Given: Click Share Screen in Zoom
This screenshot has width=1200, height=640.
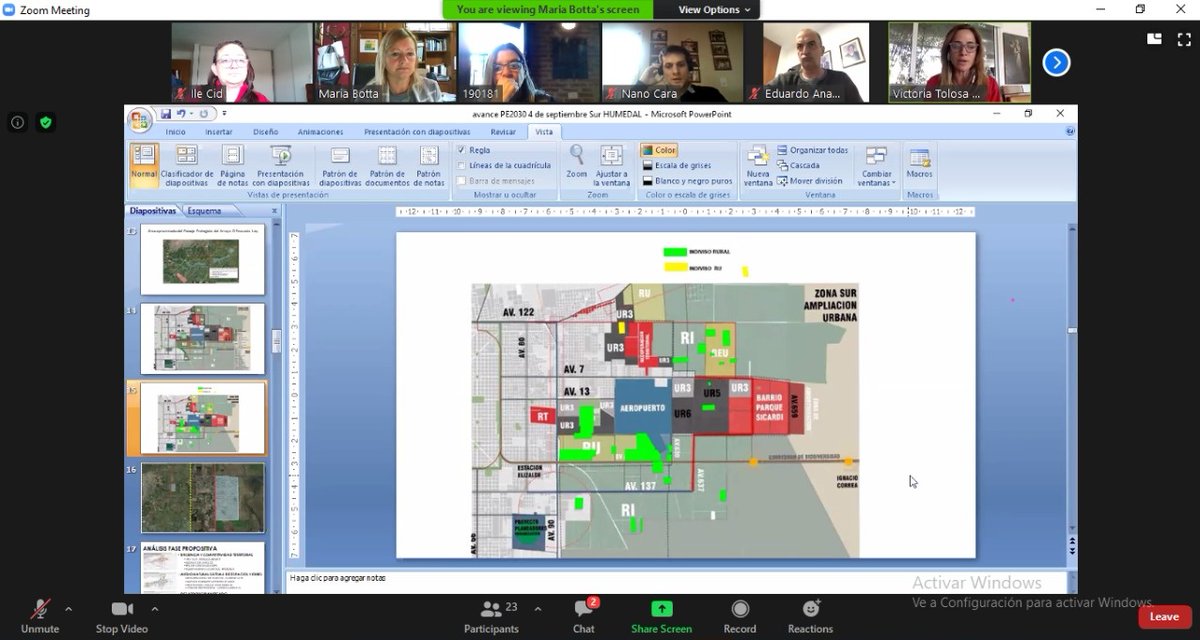Looking at the screenshot, I should tap(661, 616).
